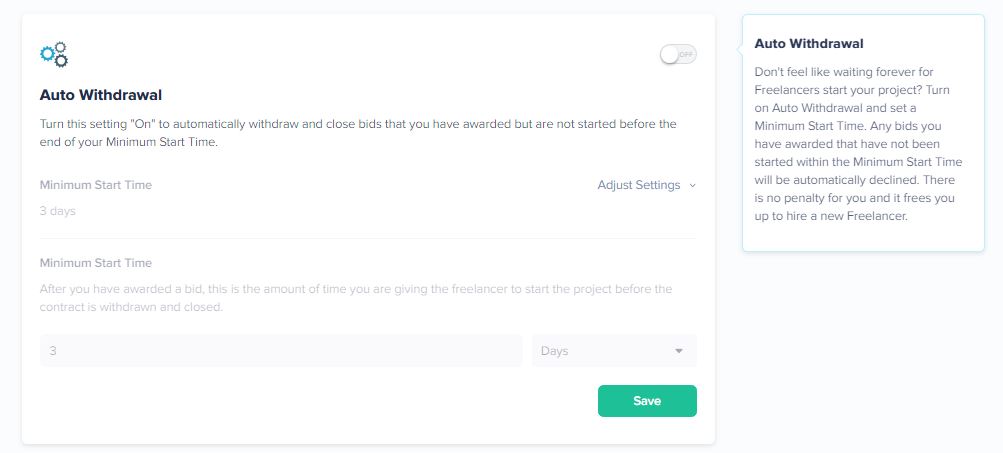The image size is (1003, 453).
Task: Click the Minimum Start Time heading below divider
Action: pos(96,263)
